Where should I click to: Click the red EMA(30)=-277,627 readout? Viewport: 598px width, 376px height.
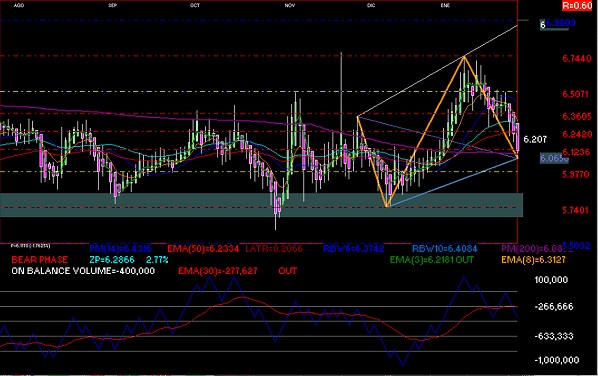218,271
